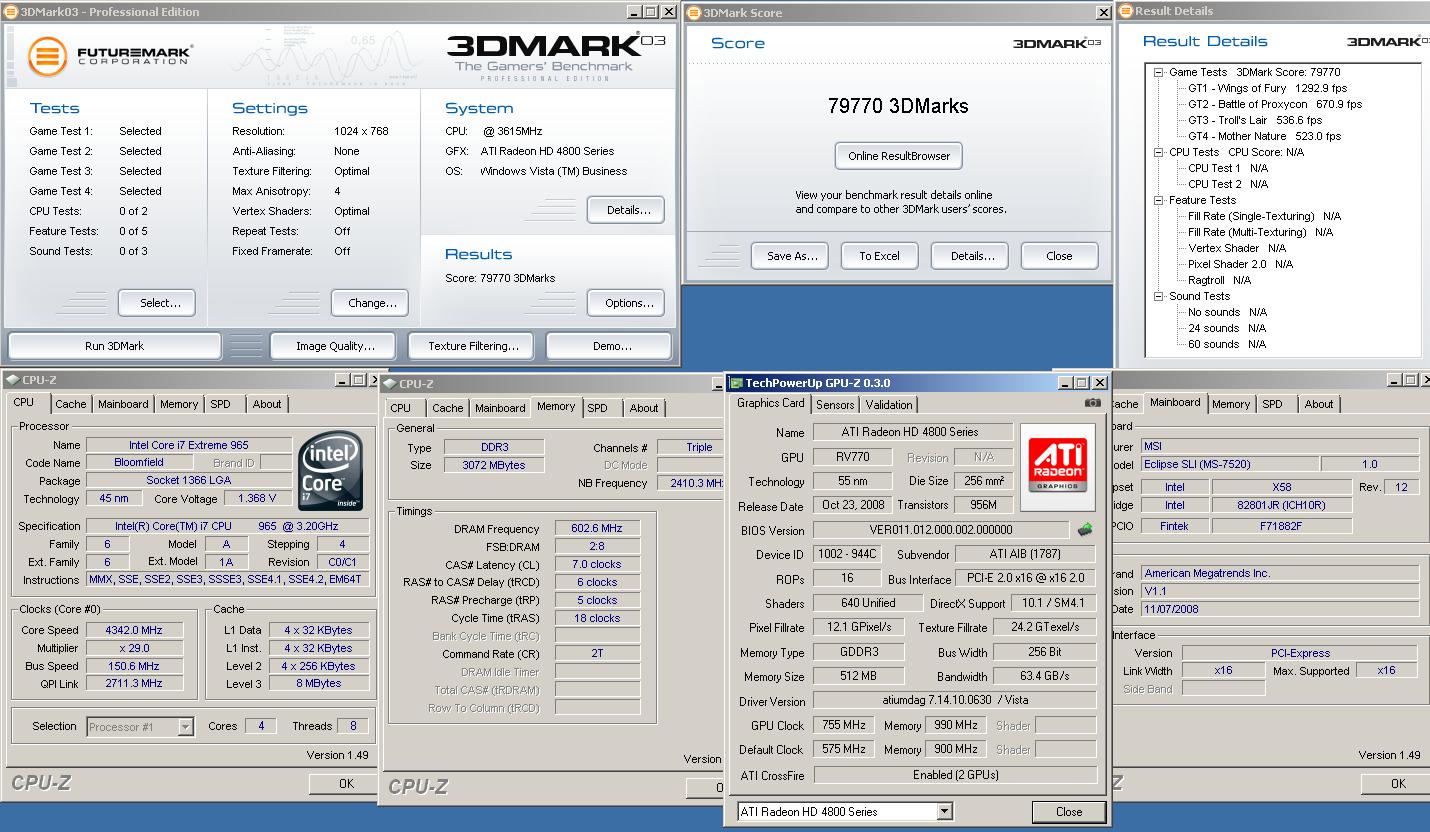
Task: Collapse the Game Tests tree node
Action: [x=1158, y=72]
